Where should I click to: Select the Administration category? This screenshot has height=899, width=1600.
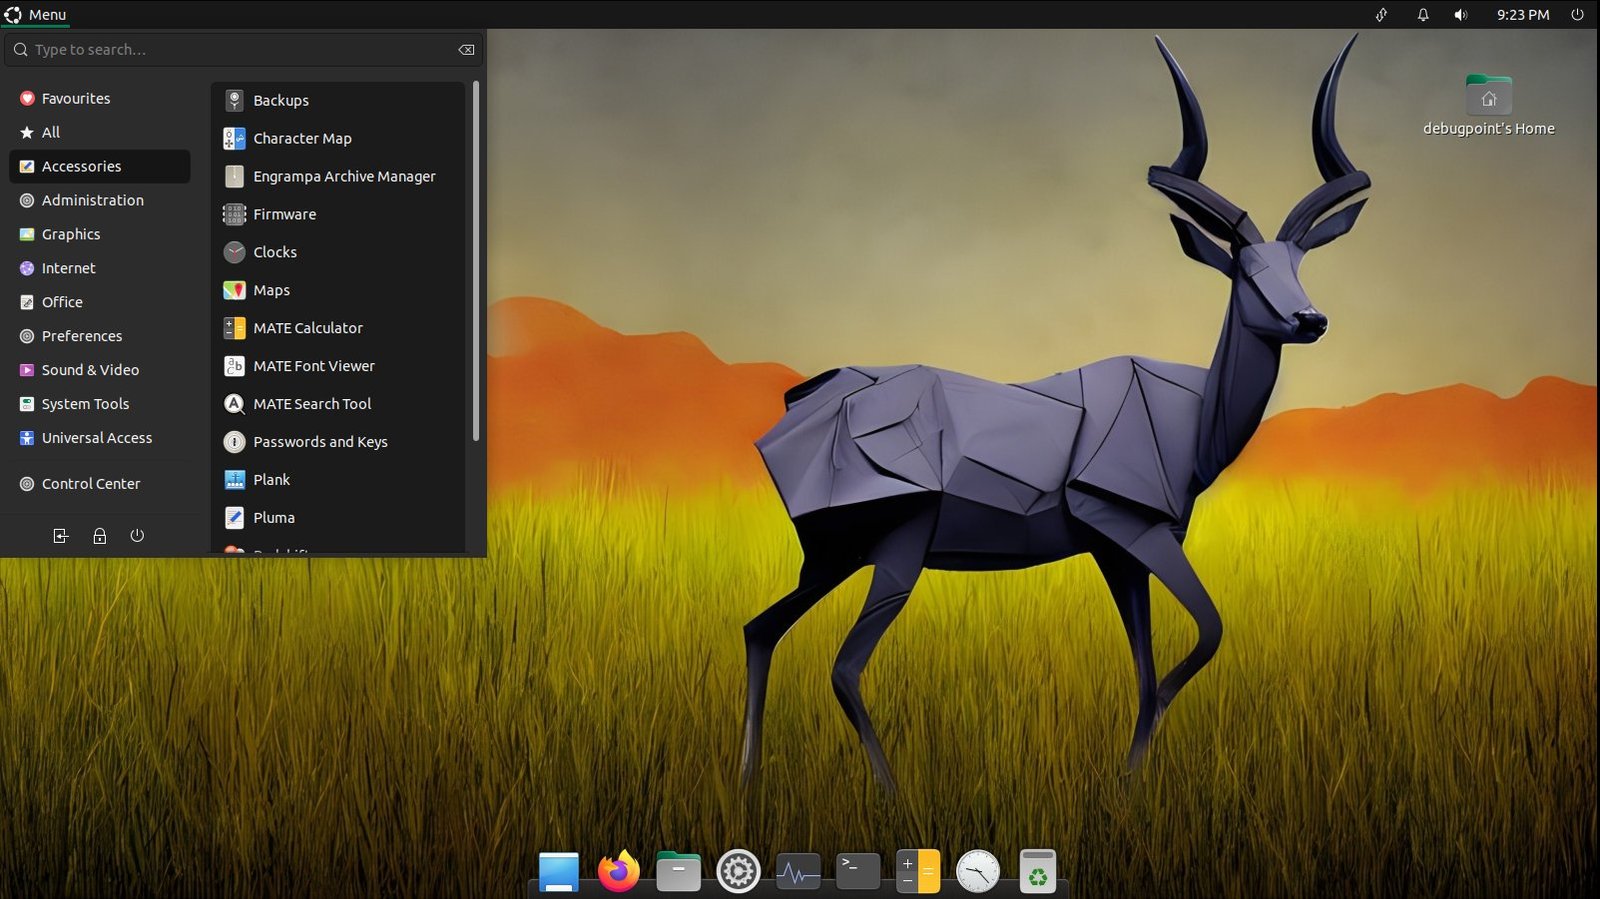(x=99, y=200)
